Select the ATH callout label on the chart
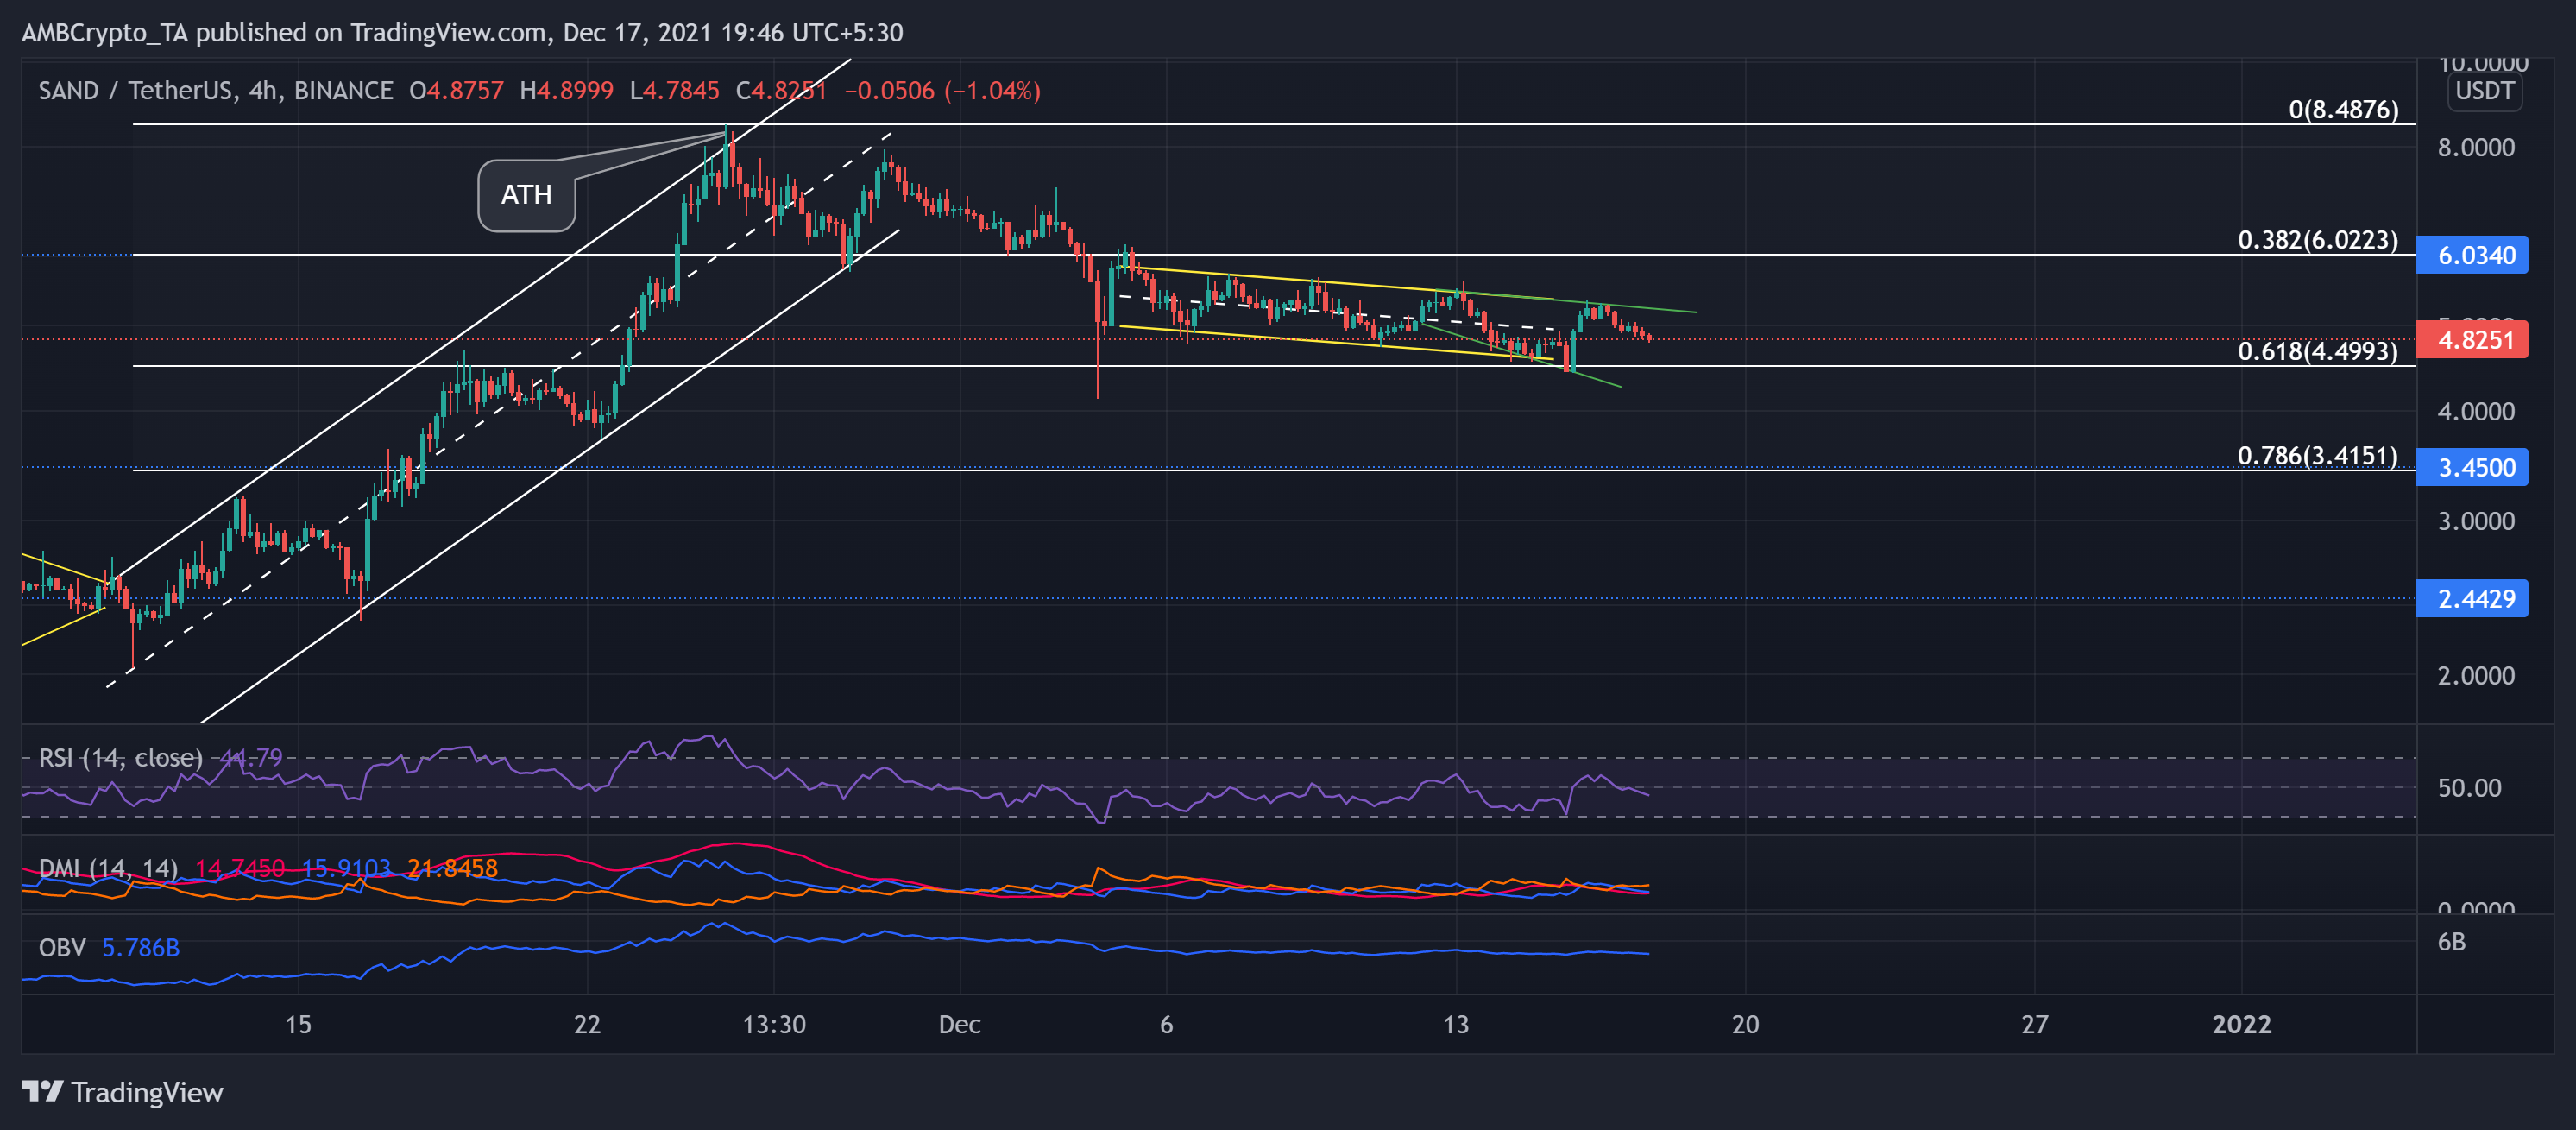This screenshot has width=2576, height=1130. tap(527, 195)
